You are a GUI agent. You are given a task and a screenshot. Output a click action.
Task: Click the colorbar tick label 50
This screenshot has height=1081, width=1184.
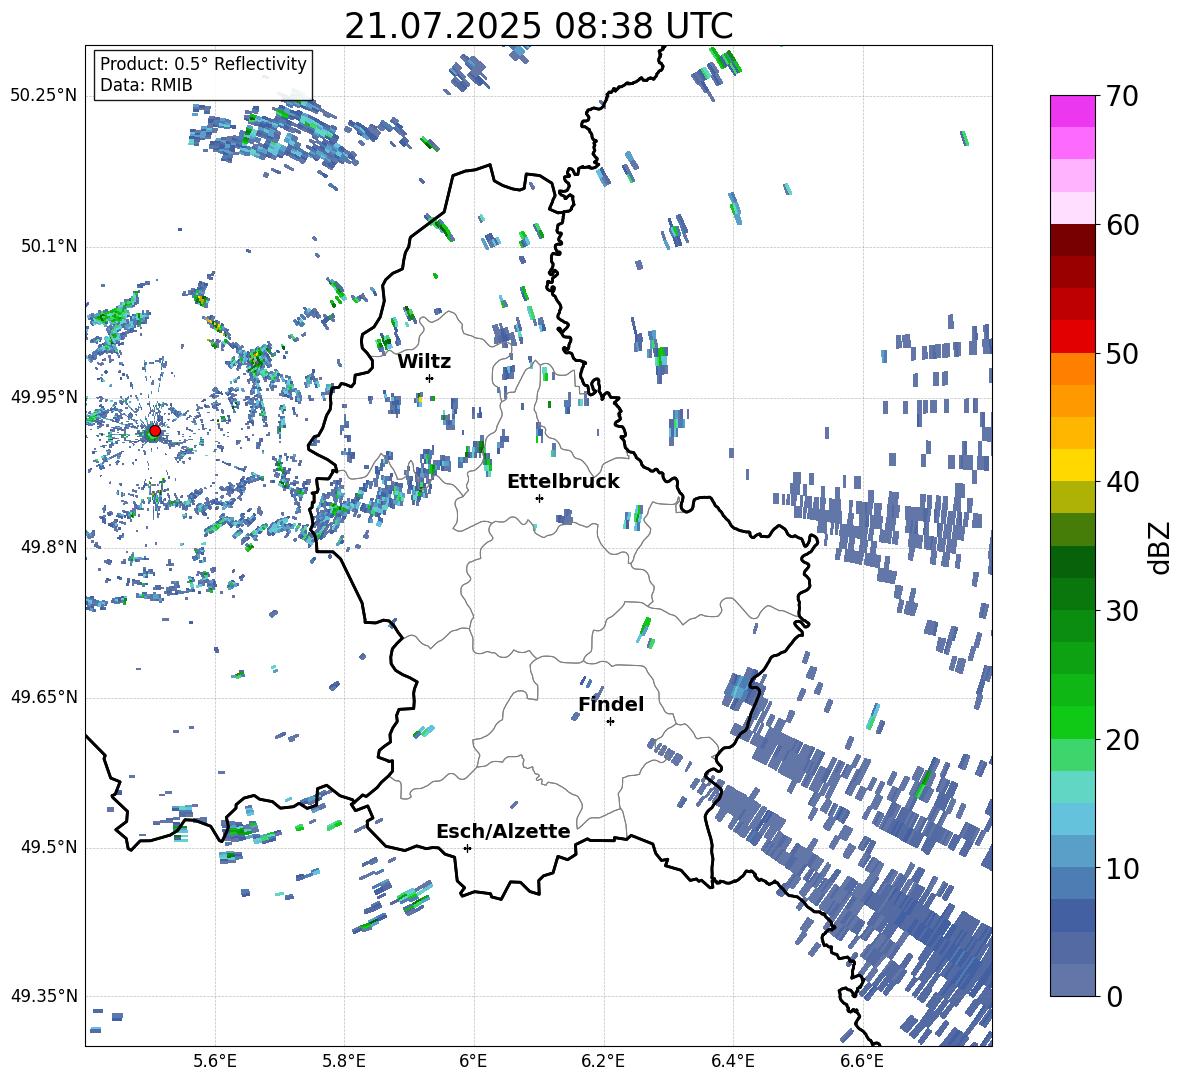[x=1122, y=353]
